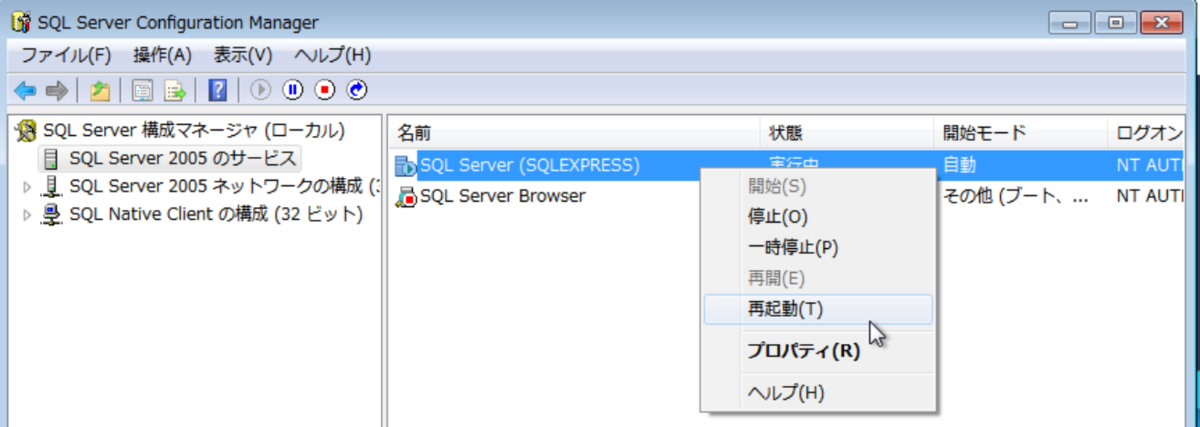Click NT AUT logon cell of Browser row
1200x427 pixels.
(1150, 196)
